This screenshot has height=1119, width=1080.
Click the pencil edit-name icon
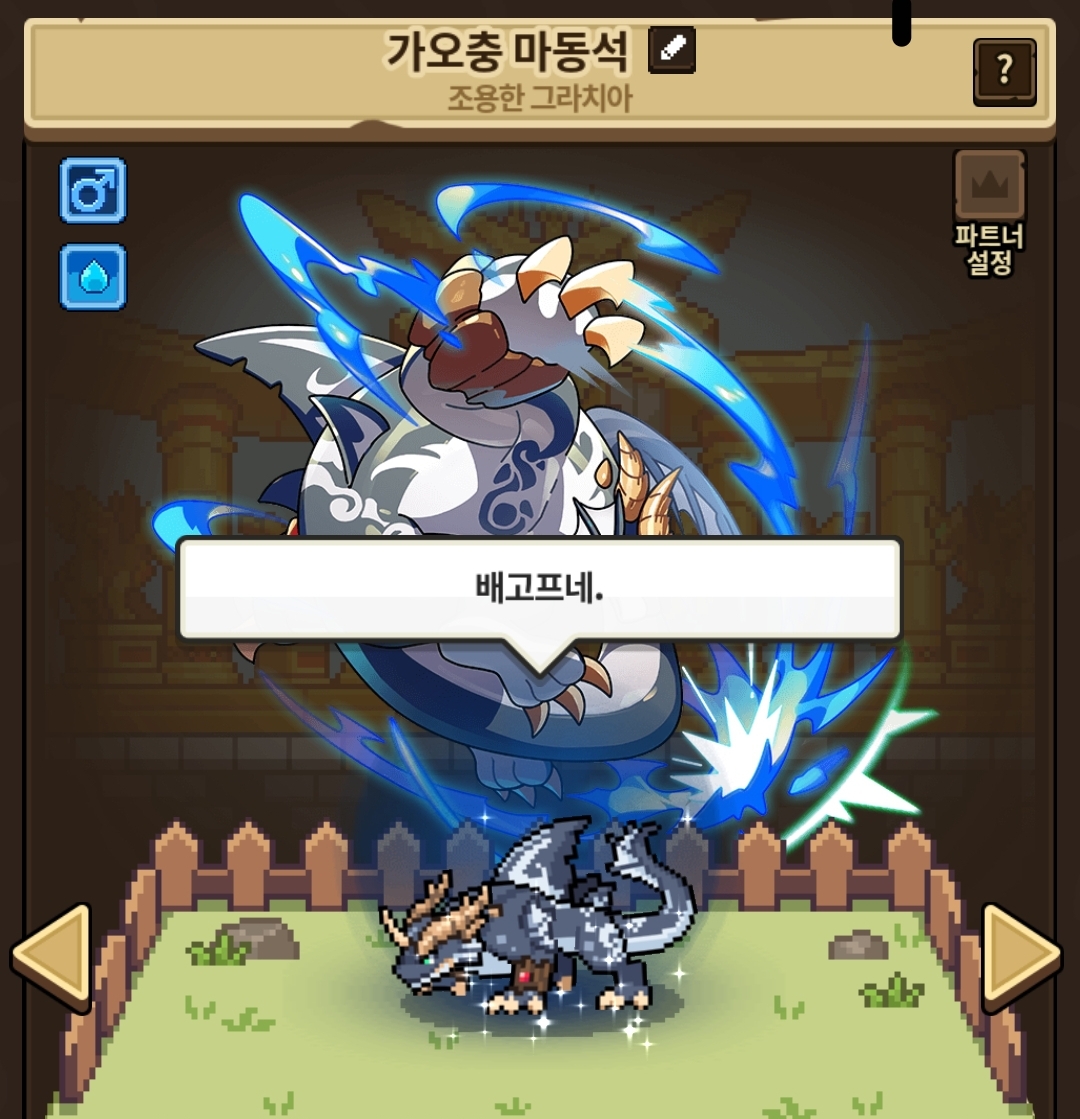pos(671,50)
